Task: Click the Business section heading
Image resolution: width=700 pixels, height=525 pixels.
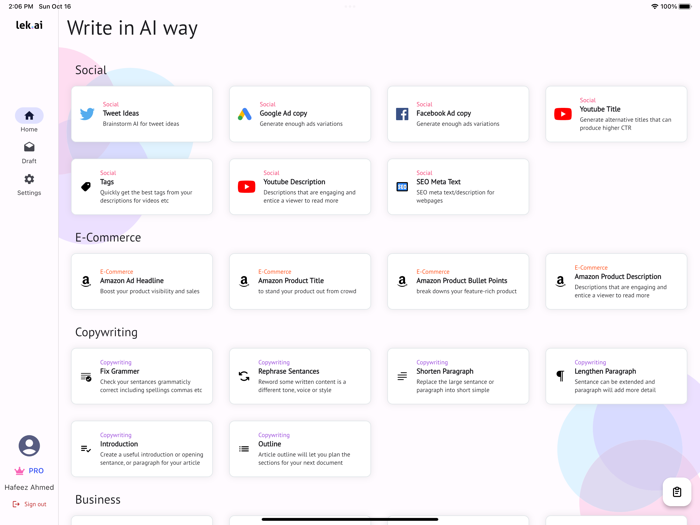Action: pos(98,499)
